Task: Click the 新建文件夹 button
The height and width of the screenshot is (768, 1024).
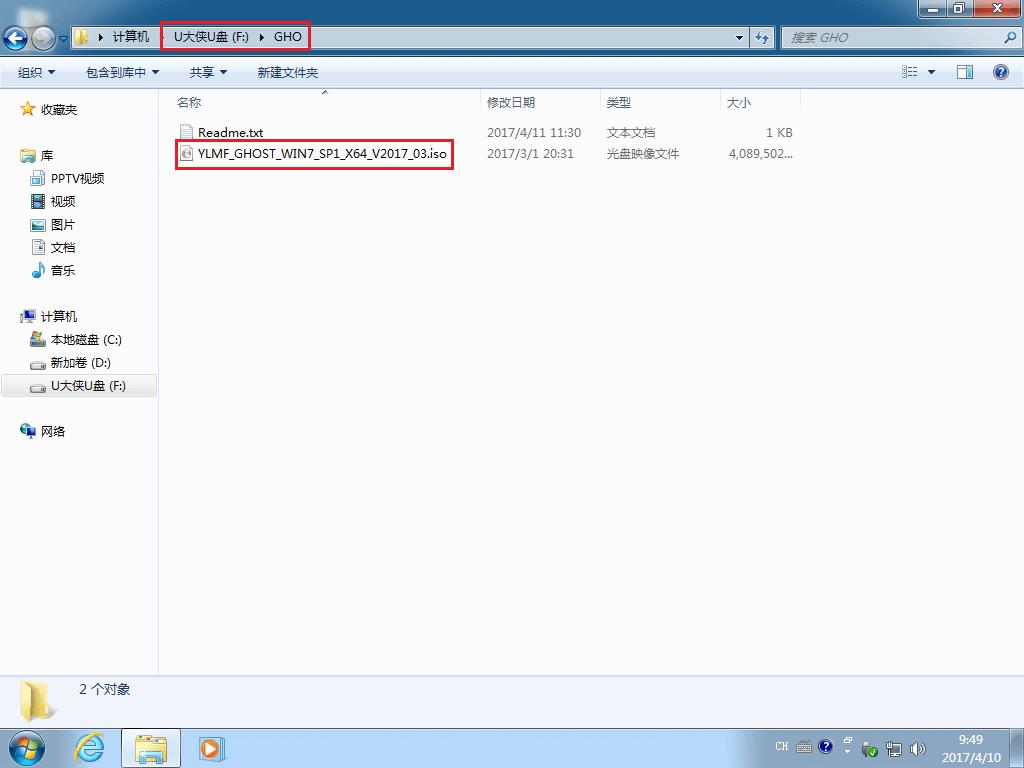Action: click(x=287, y=71)
